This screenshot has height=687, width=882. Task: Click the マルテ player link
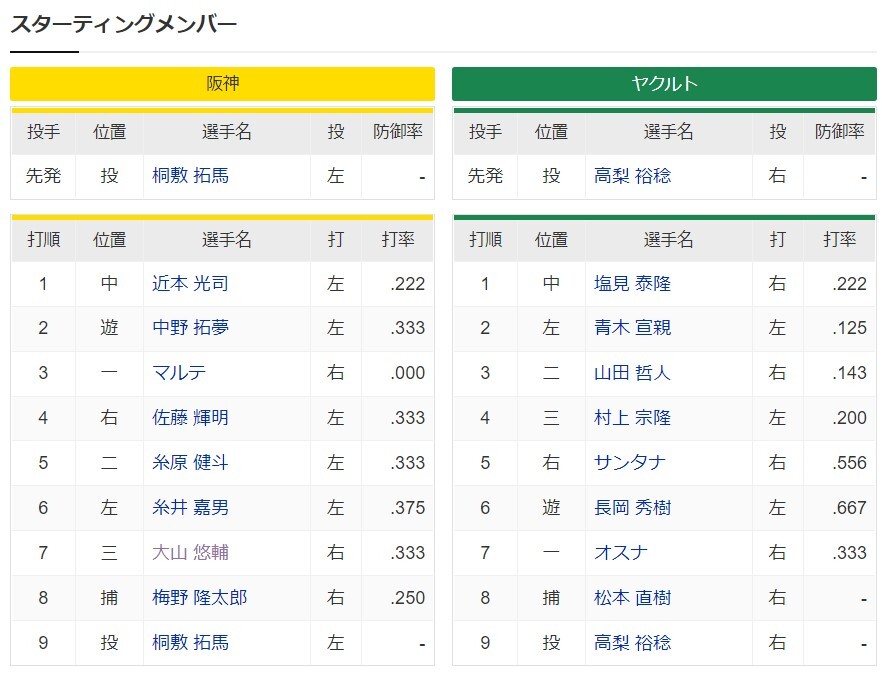pos(179,372)
